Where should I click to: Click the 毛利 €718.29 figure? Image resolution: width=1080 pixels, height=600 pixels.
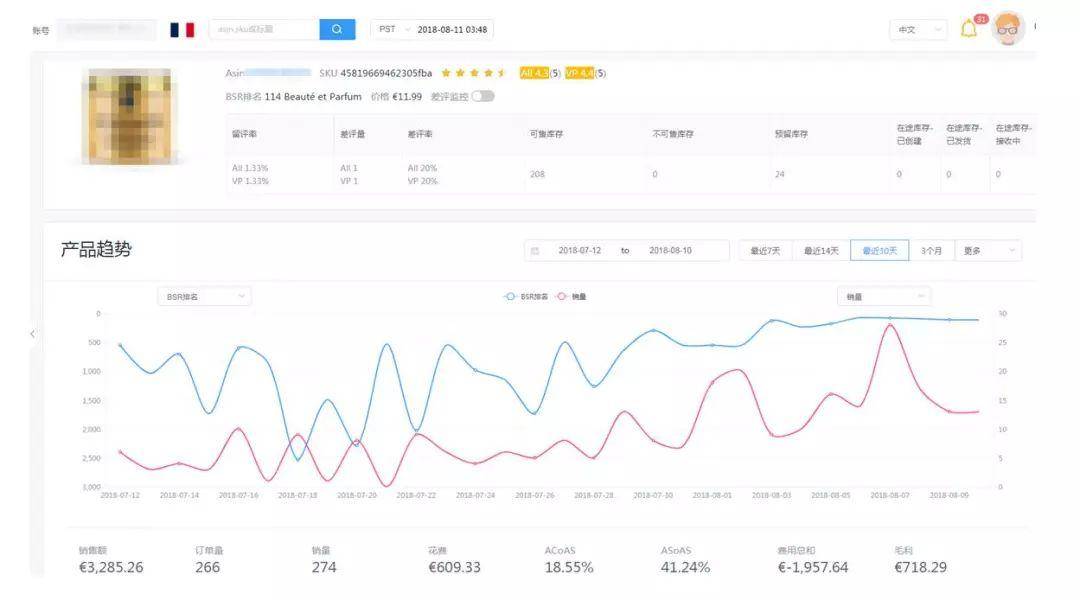(x=921, y=568)
